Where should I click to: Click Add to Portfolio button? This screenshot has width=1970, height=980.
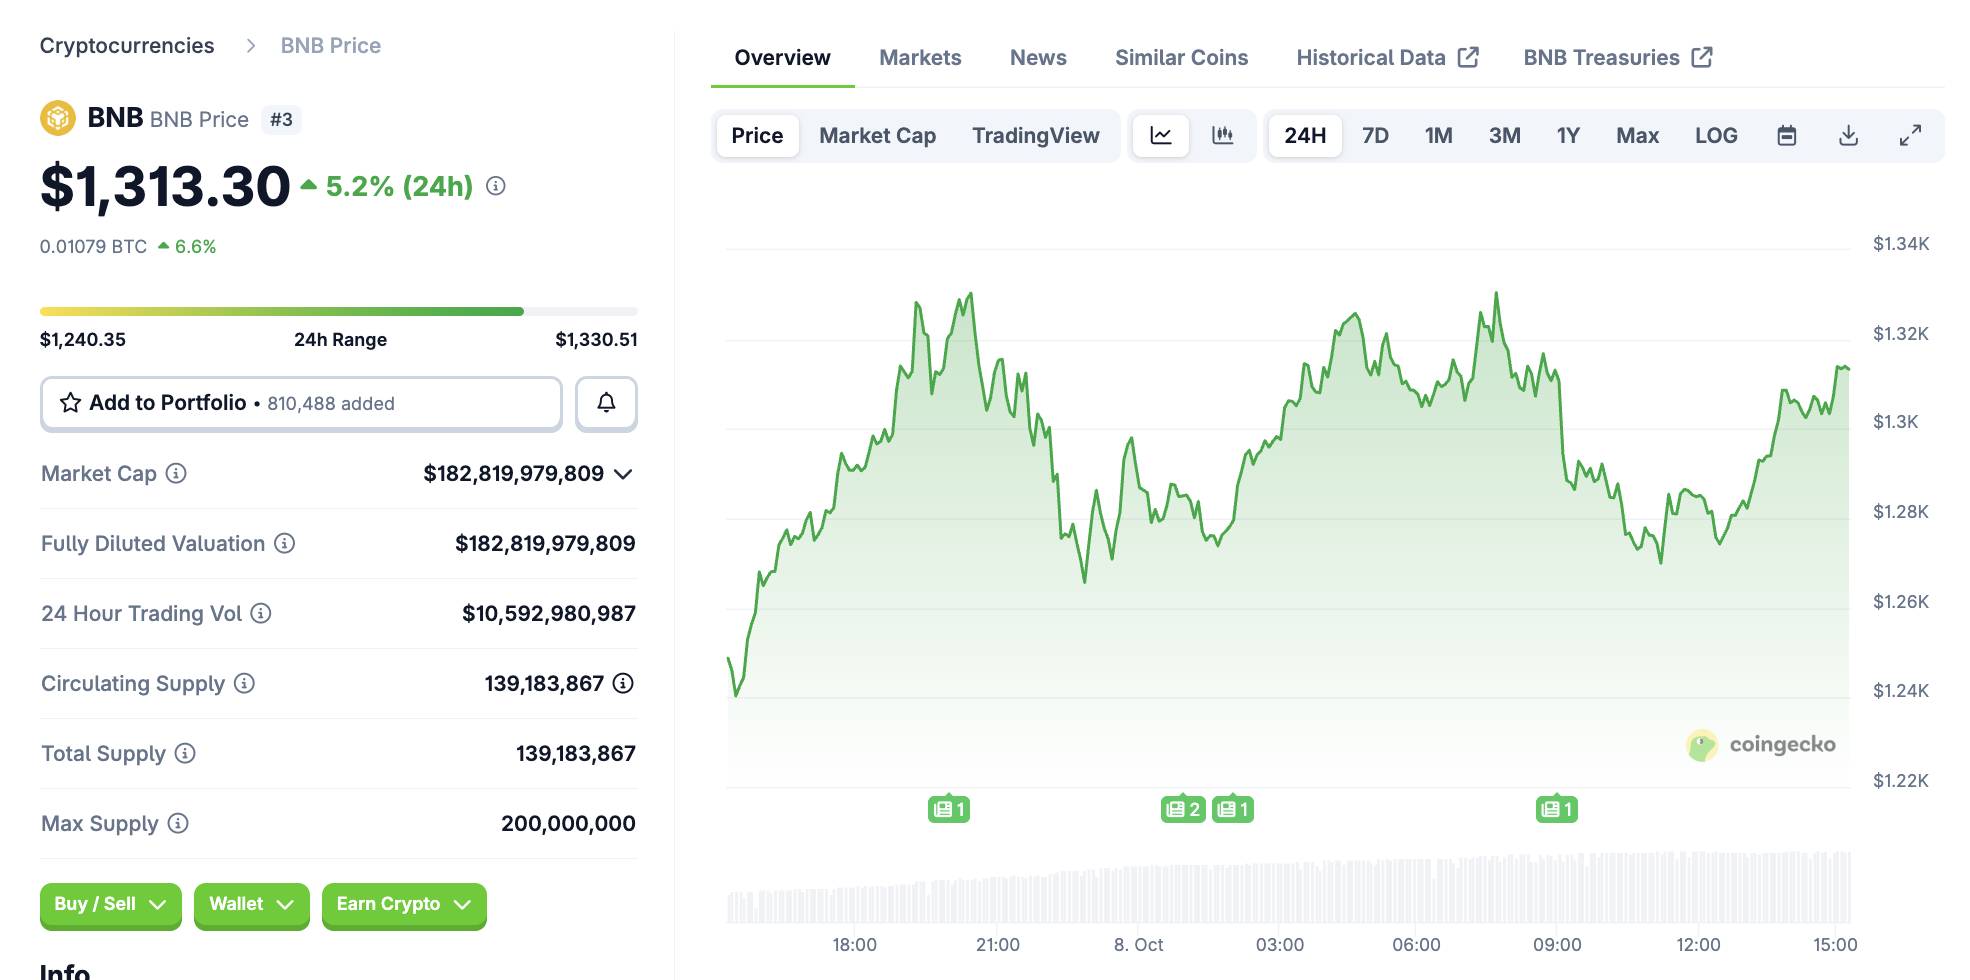coord(301,403)
